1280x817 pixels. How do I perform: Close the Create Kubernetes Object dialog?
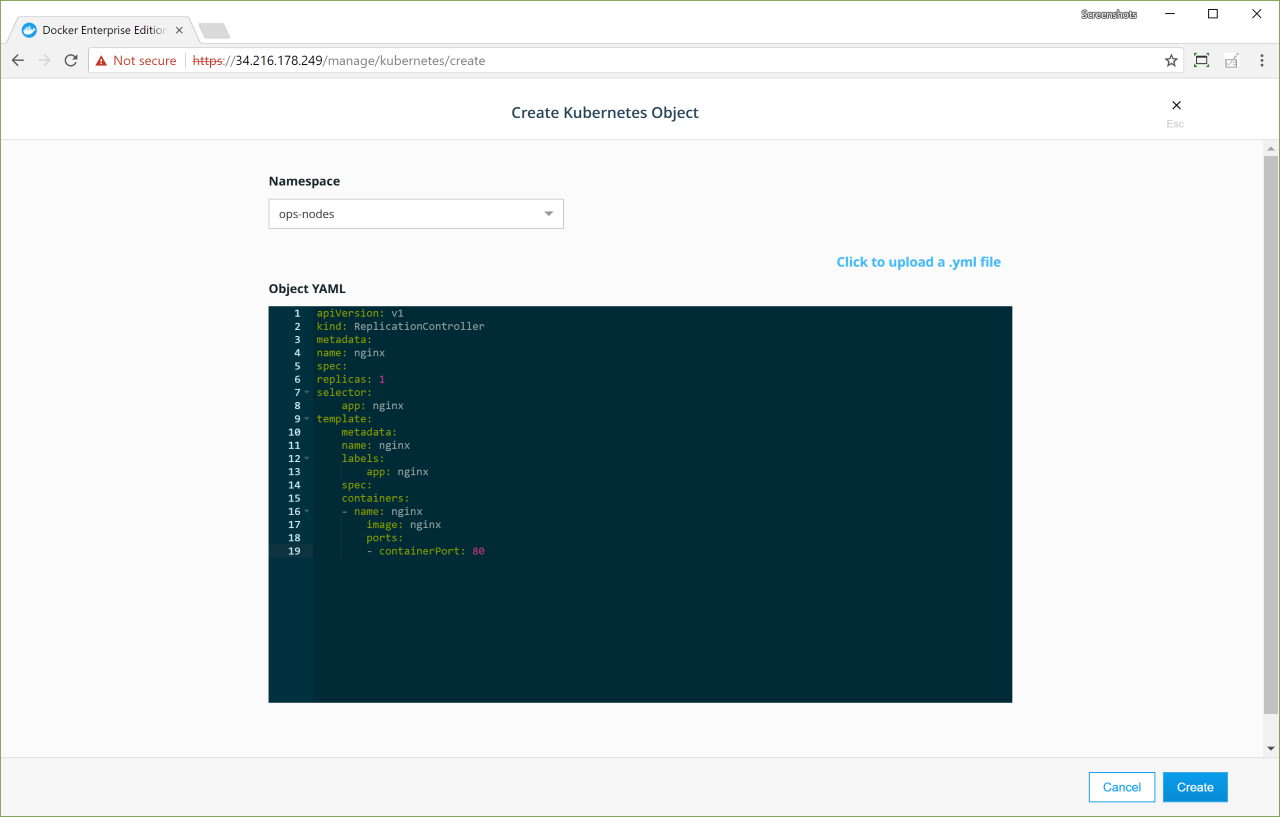(1176, 106)
